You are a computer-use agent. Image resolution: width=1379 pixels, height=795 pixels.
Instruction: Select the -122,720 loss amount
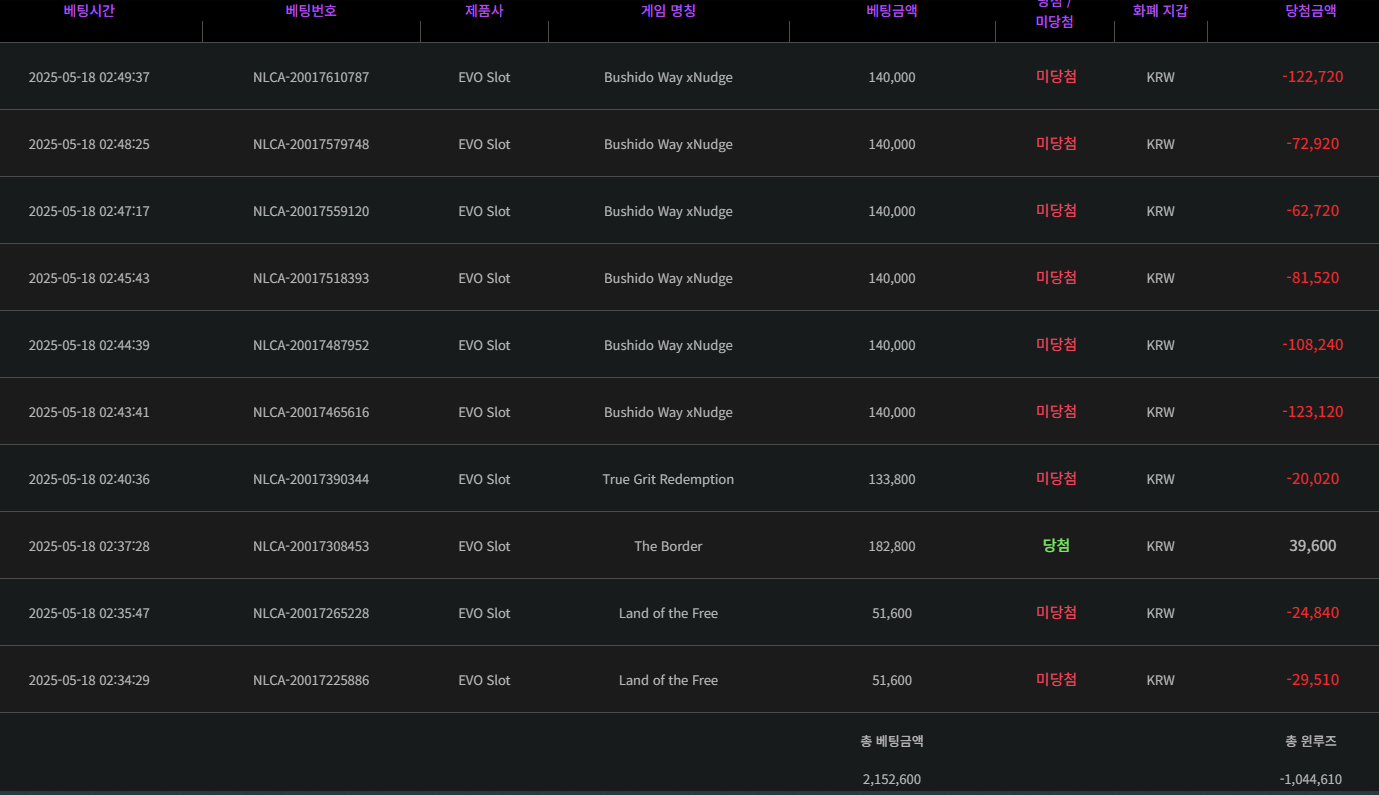click(1312, 77)
